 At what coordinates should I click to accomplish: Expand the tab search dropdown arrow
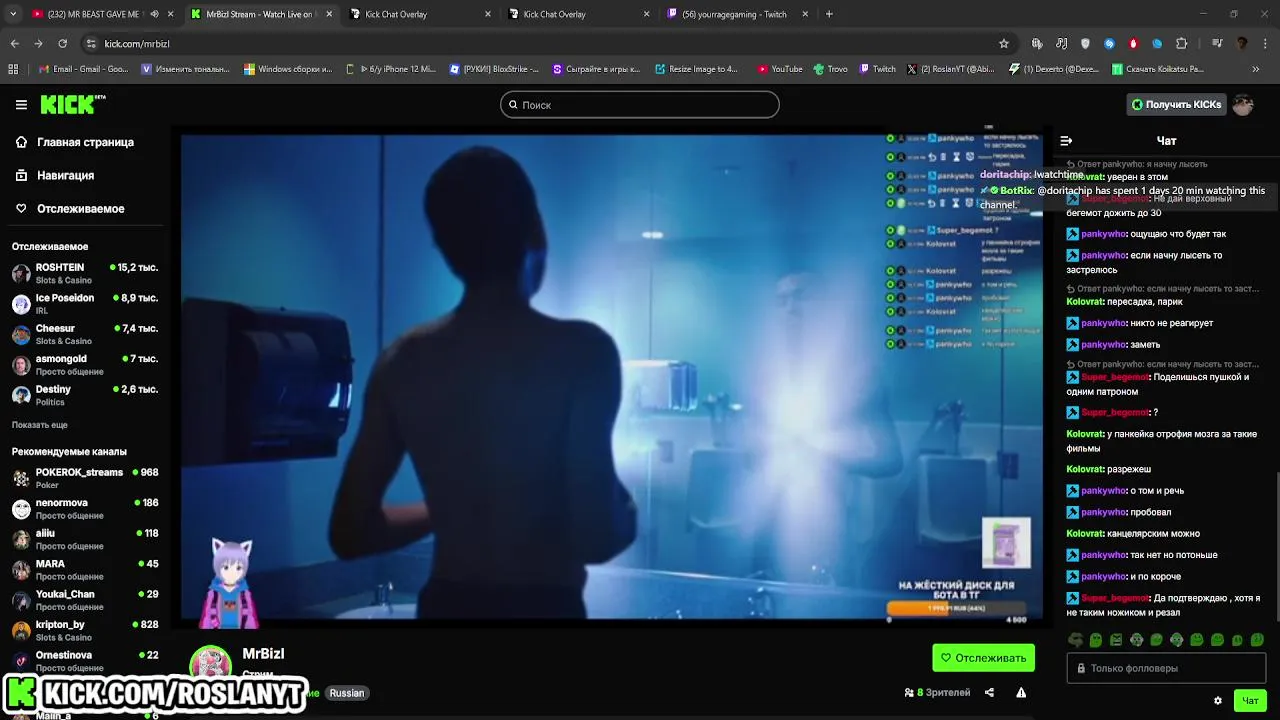(x=14, y=14)
